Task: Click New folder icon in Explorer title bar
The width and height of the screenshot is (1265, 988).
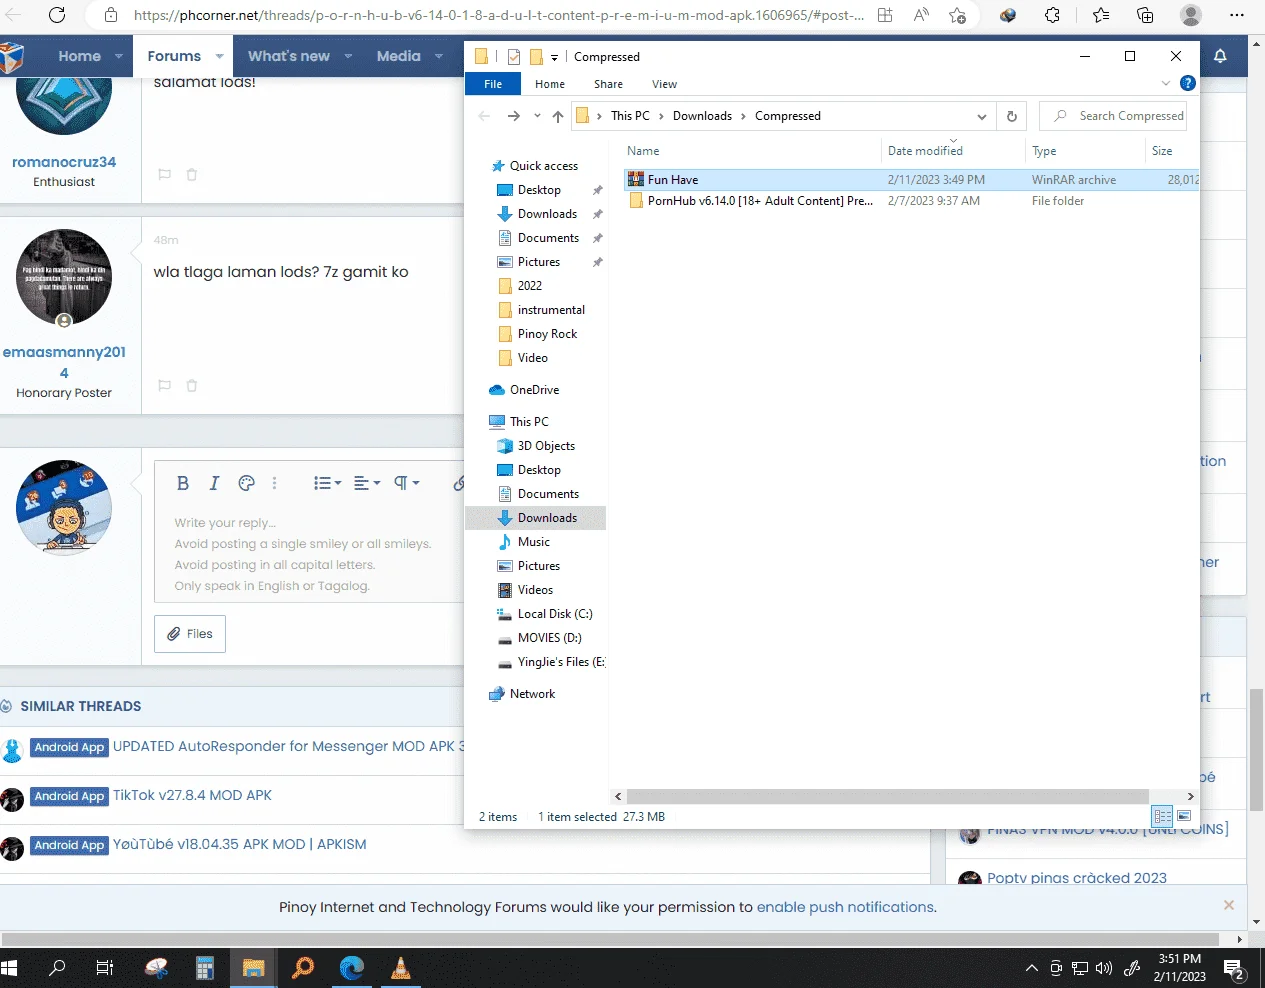Action: tap(536, 57)
